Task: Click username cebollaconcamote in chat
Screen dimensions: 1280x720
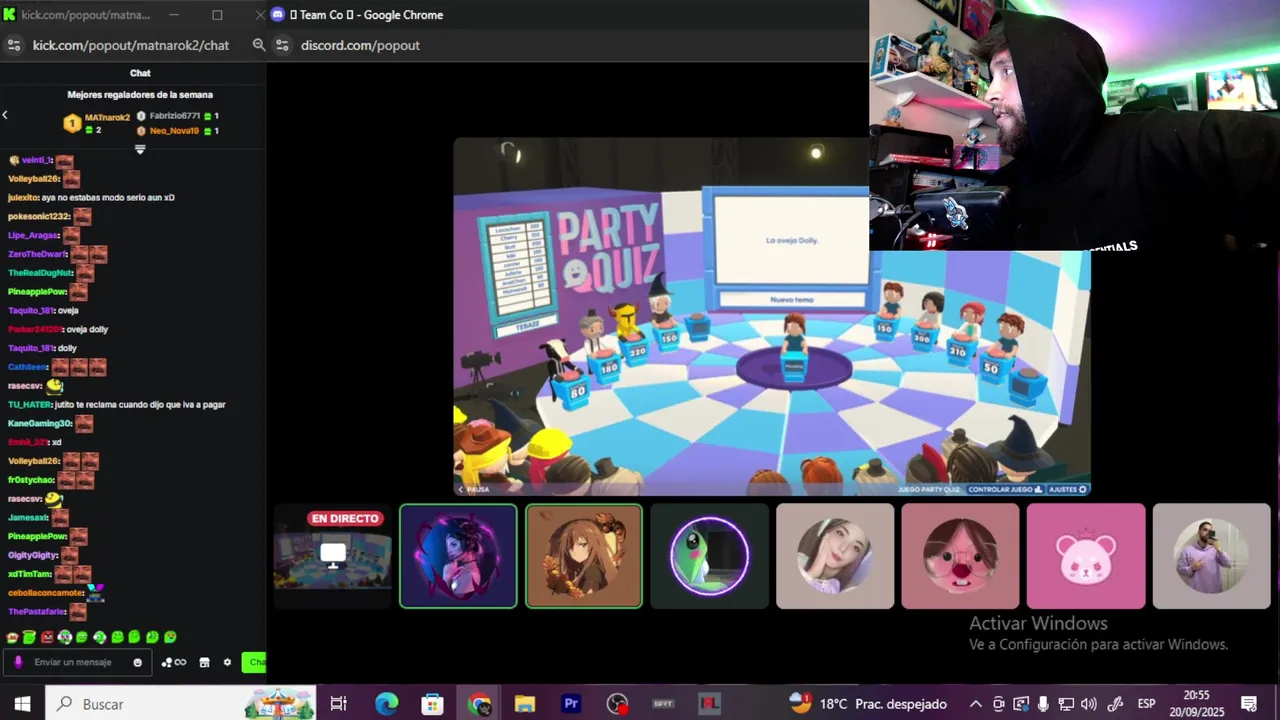Action: pos(46,593)
